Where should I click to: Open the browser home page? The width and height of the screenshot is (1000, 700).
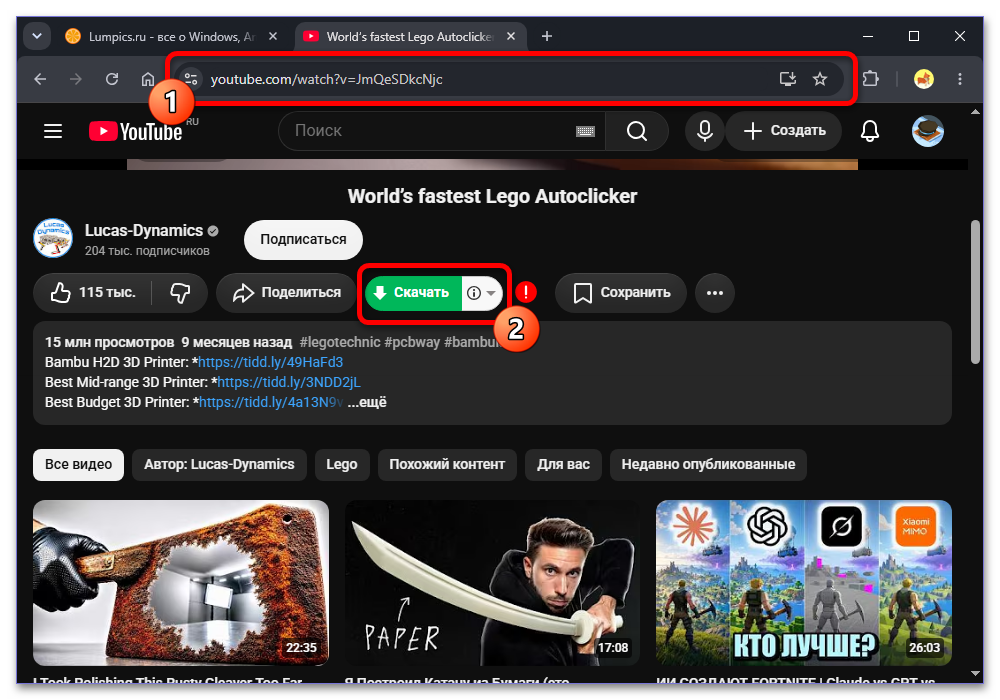148,79
